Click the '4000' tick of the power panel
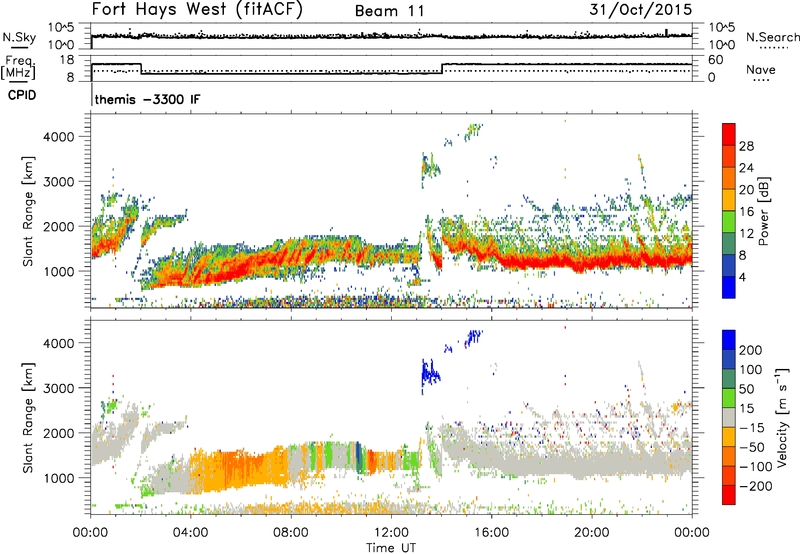 click(59, 137)
